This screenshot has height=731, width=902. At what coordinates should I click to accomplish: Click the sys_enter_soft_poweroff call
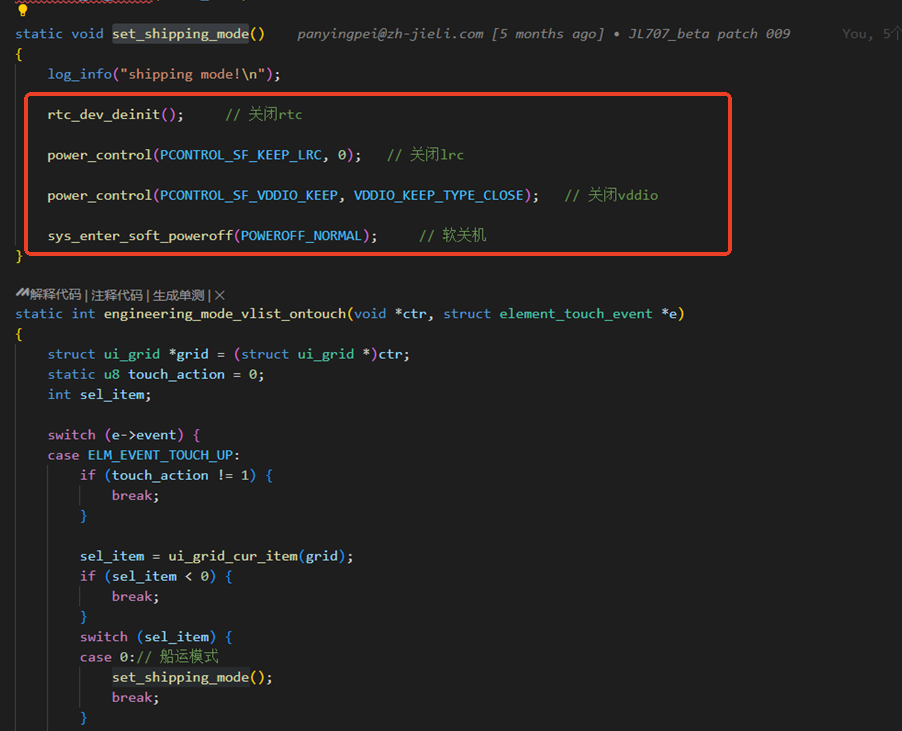pyautogui.click(x=140, y=236)
